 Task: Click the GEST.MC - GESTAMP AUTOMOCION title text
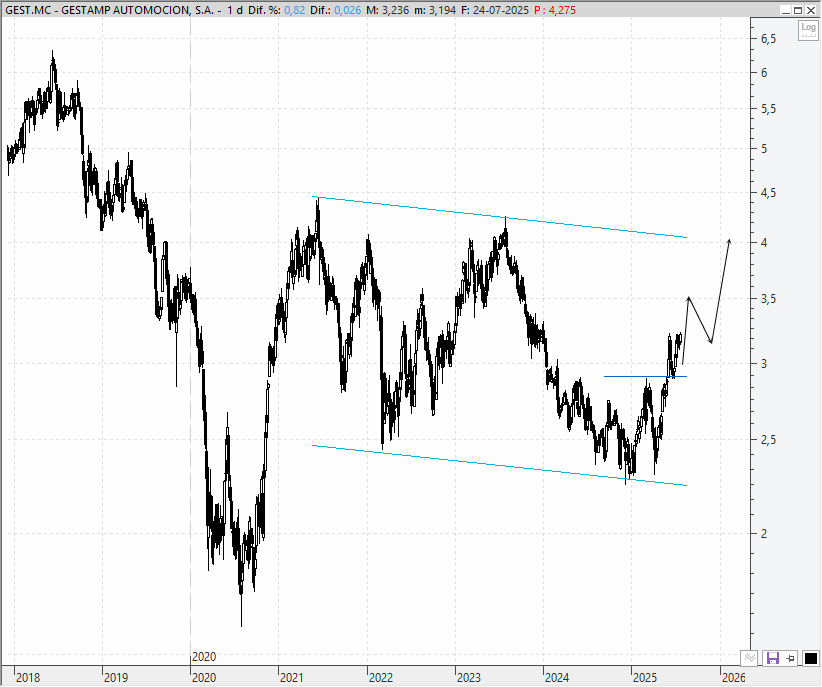[109, 10]
